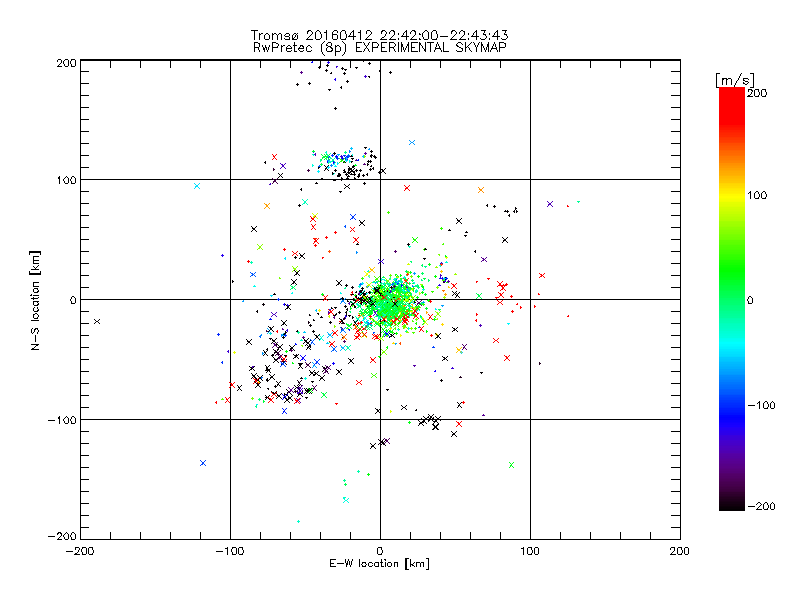This screenshot has width=800, height=600.
Task: Click the colorbar '0' label
Action: 750,300
